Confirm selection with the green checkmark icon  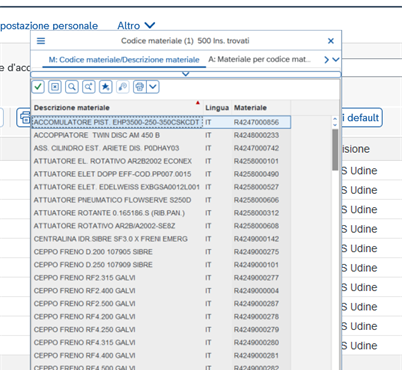pyautogui.click(x=38, y=87)
